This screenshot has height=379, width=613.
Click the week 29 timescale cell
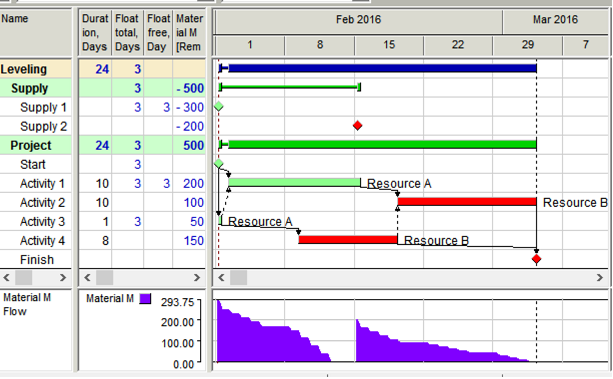coord(527,45)
